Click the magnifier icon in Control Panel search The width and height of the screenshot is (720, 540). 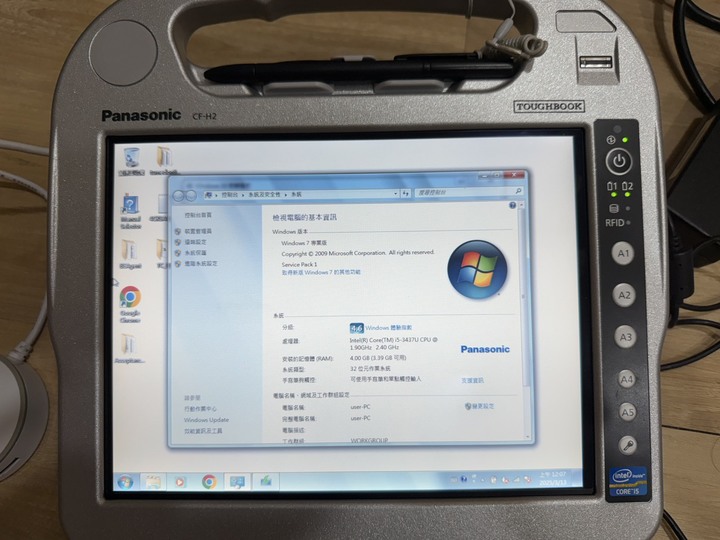pos(518,191)
